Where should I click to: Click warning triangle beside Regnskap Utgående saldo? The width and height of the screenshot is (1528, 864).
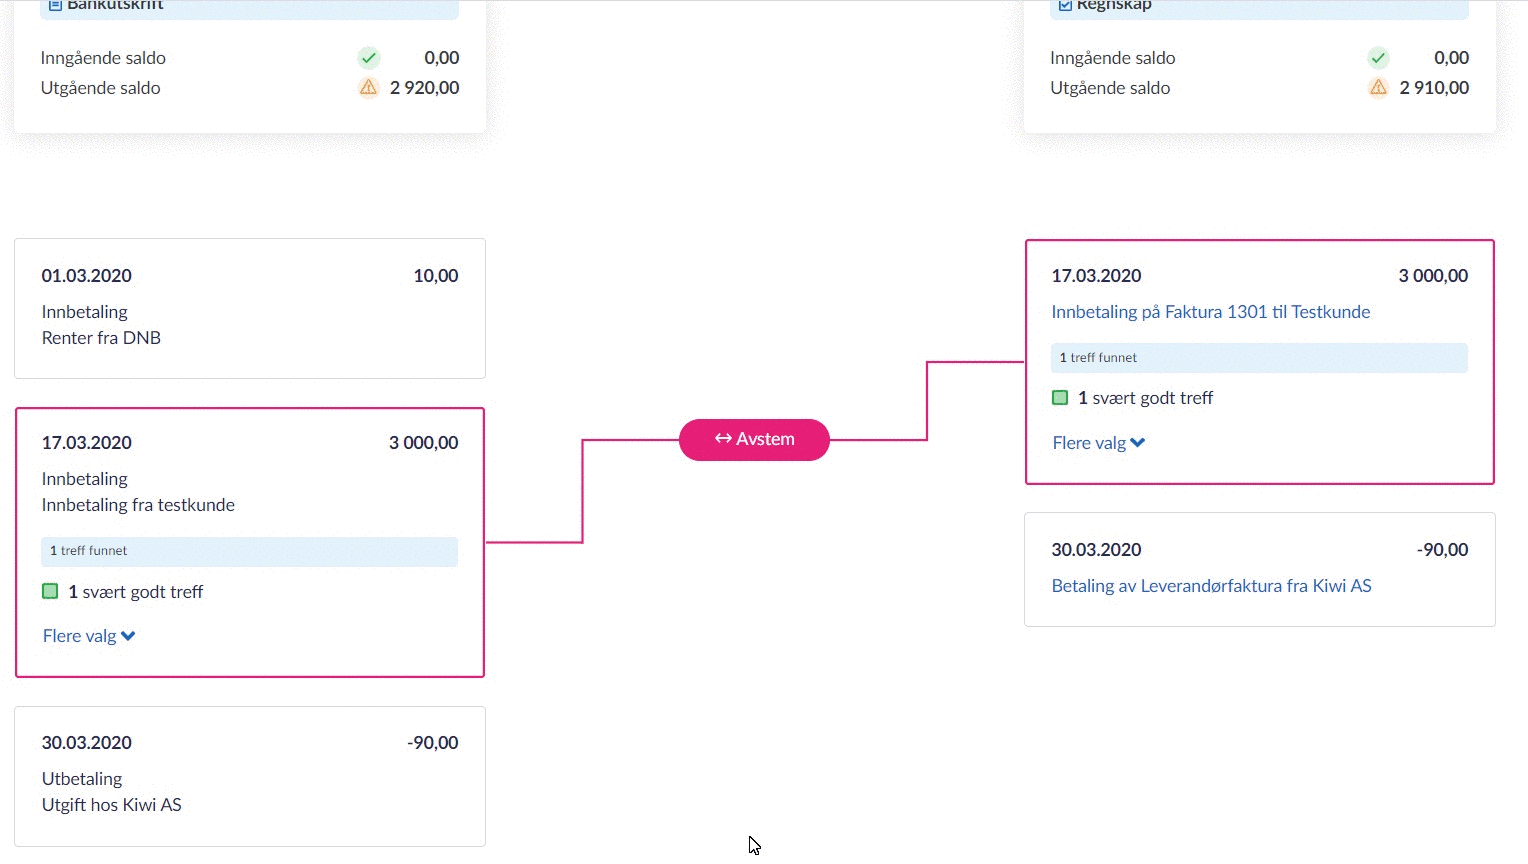coord(1378,88)
